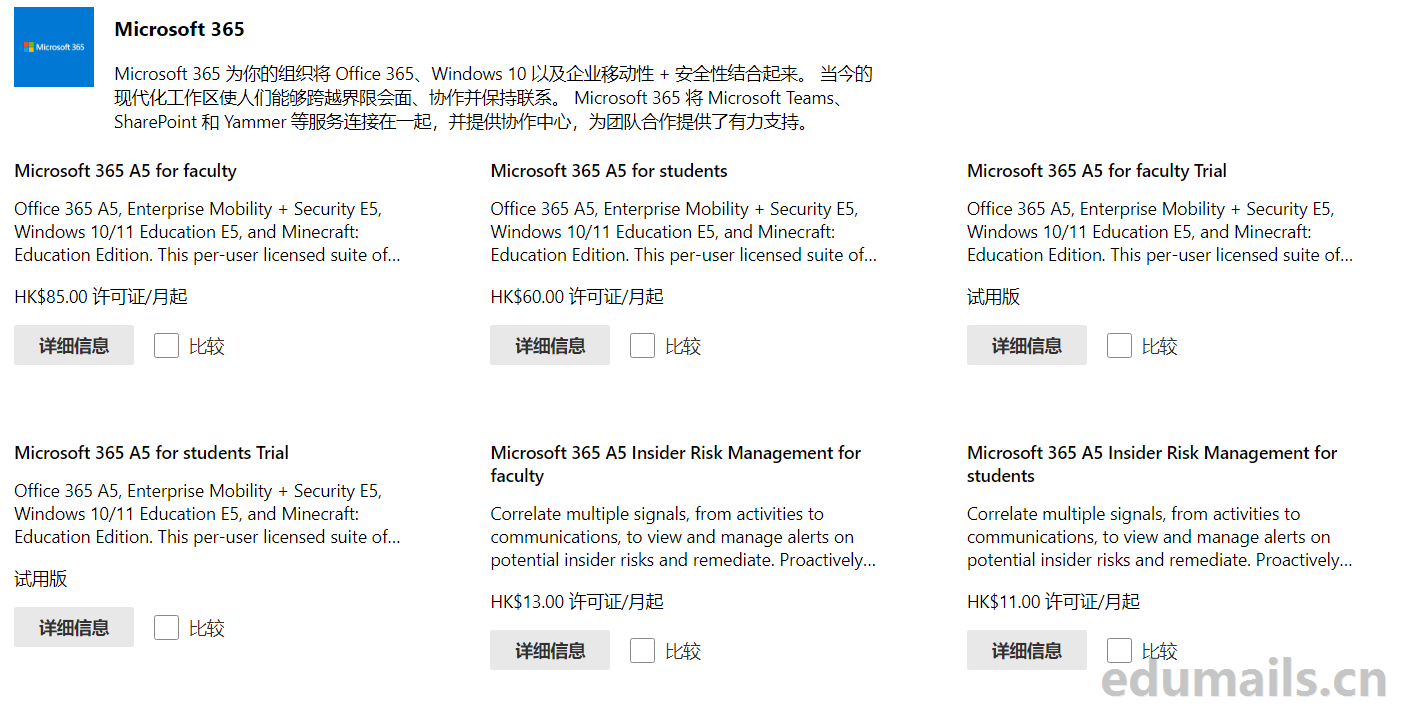
Task: Check the 比较 checkbox for Microsoft 365 A5 for faculty
Action: click(x=166, y=345)
